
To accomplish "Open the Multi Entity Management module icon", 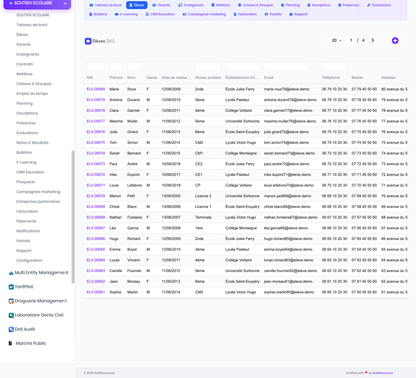I will pos(11,273).
